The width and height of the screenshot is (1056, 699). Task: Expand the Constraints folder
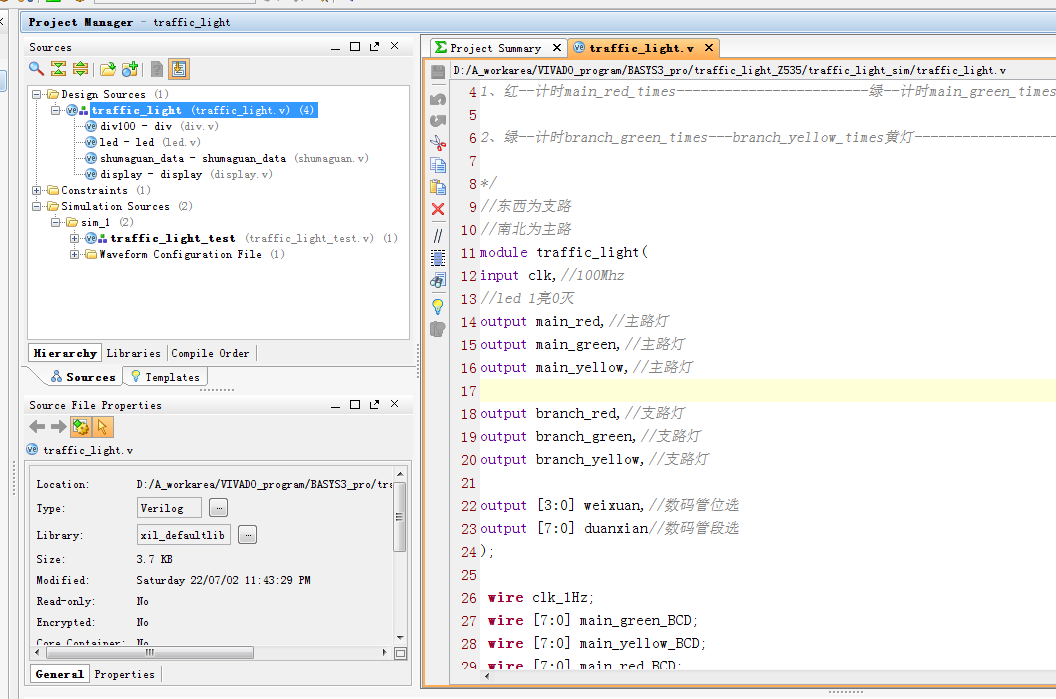coord(37,190)
